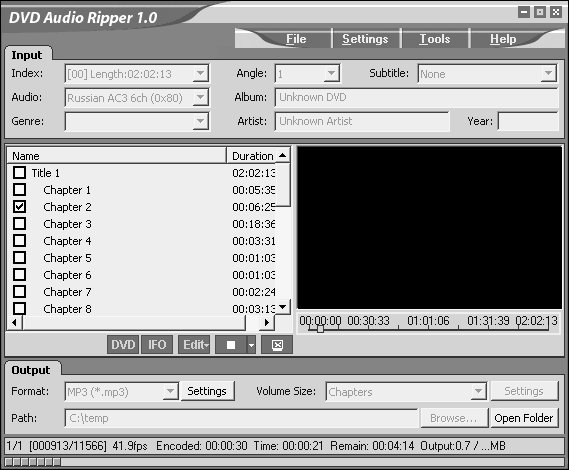The width and height of the screenshot is (569, 470).
Task: Check the Chapter 1 checkbox
Action: coord(20,189)
